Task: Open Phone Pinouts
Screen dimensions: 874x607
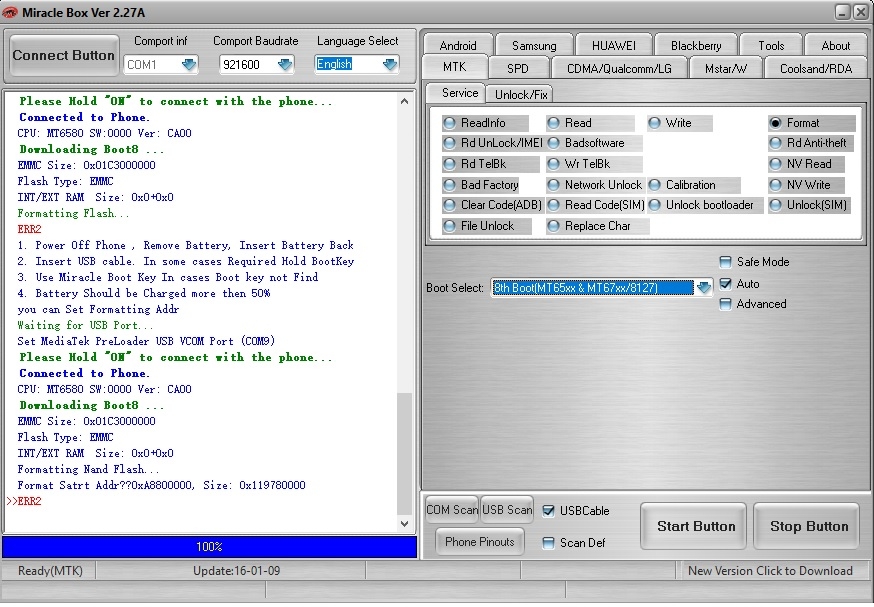Action: (x=480, y=541)
